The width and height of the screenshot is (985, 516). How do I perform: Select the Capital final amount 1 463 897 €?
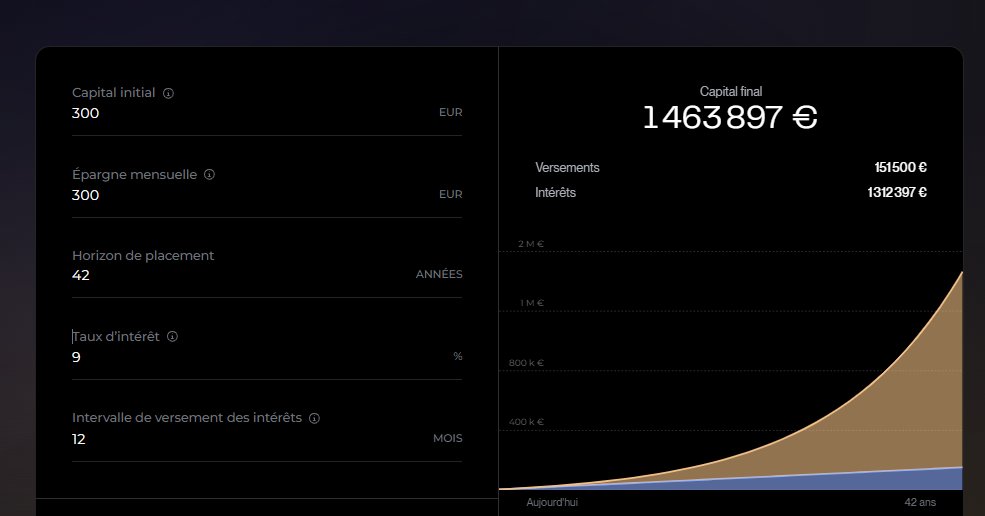[x=730, y=118]
